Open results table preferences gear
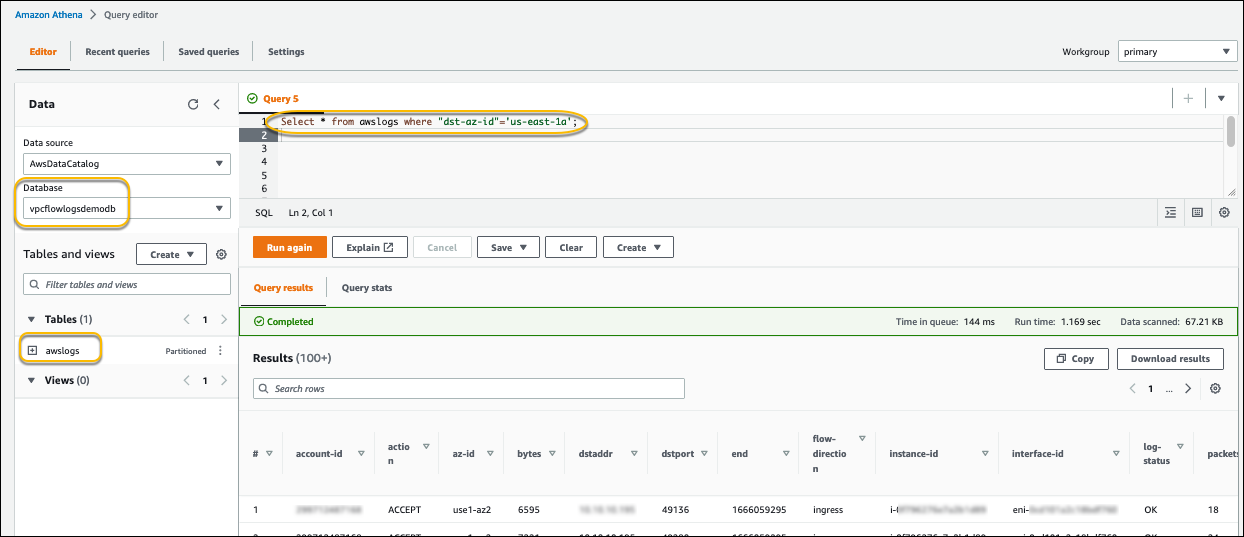 pos(1215,388)
